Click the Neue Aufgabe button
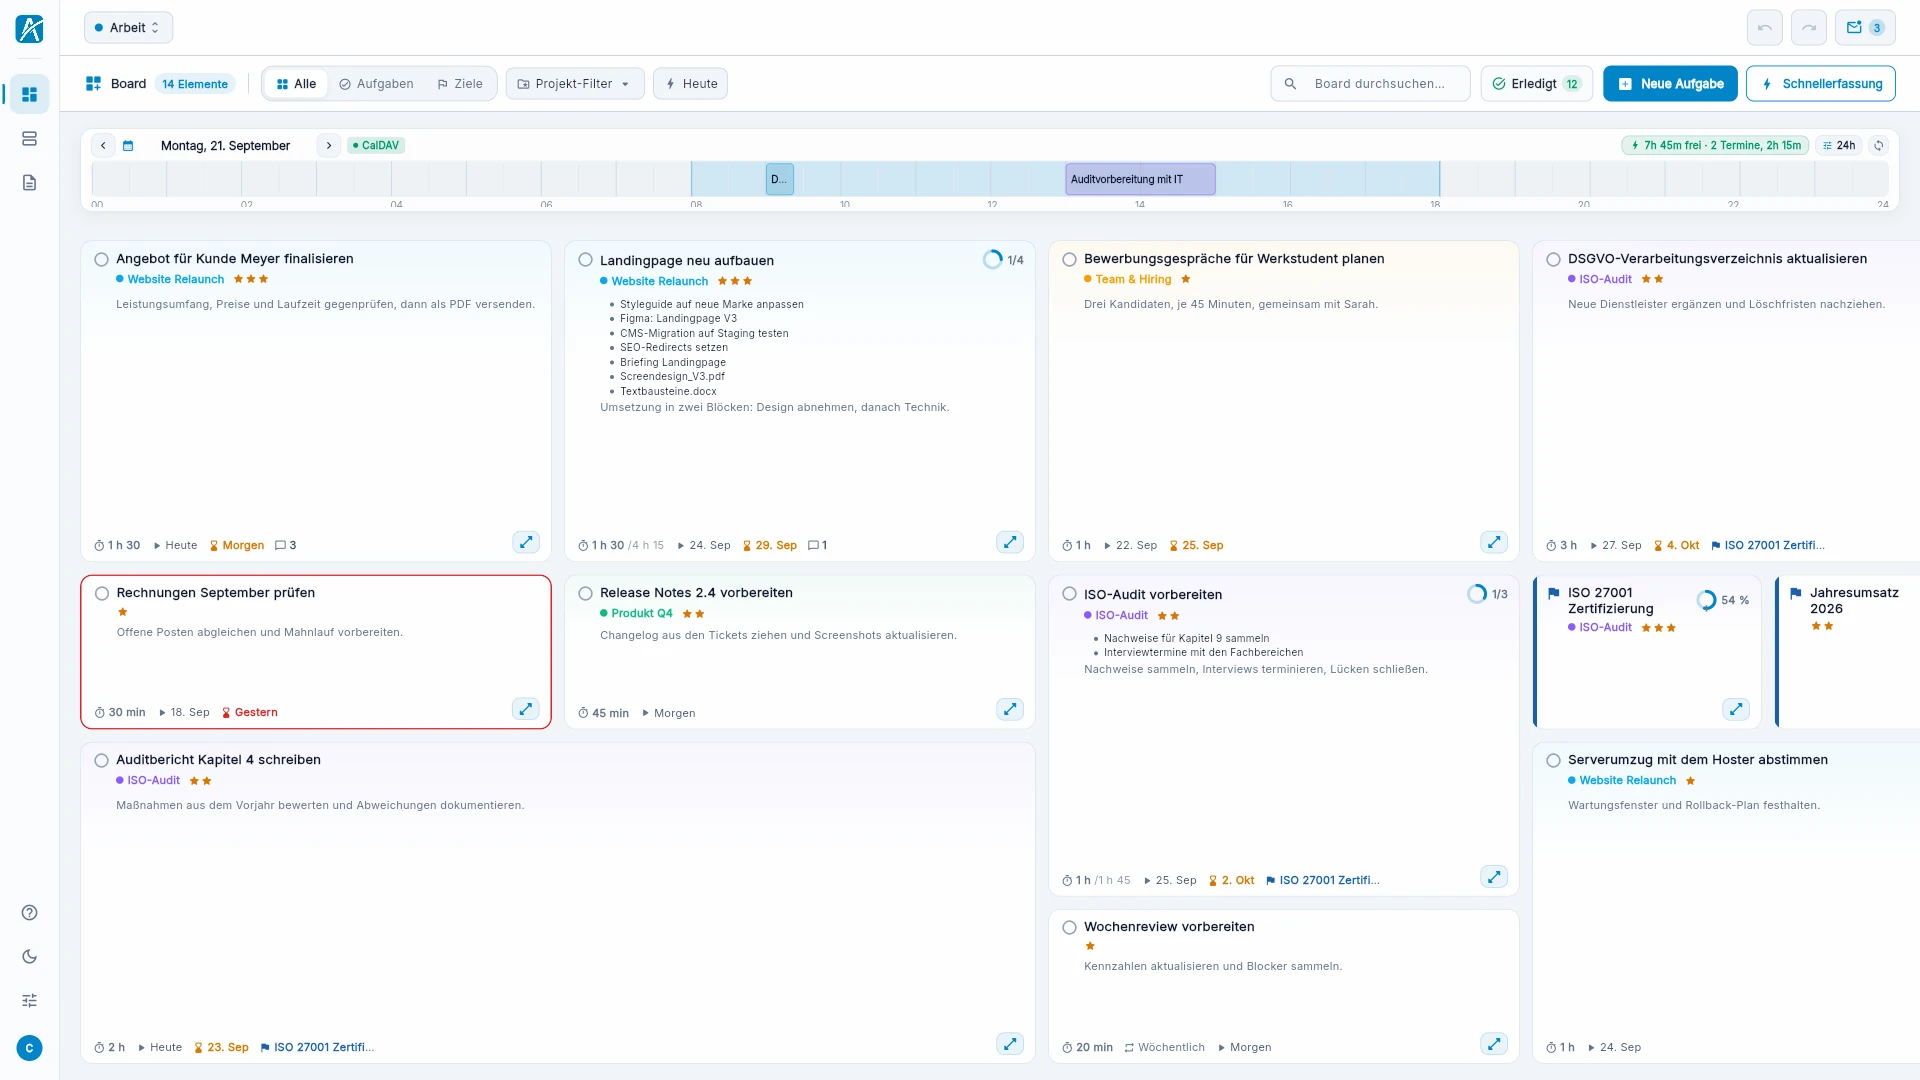This screenshot has width=1920, height=1080. tap(1670, 84)
